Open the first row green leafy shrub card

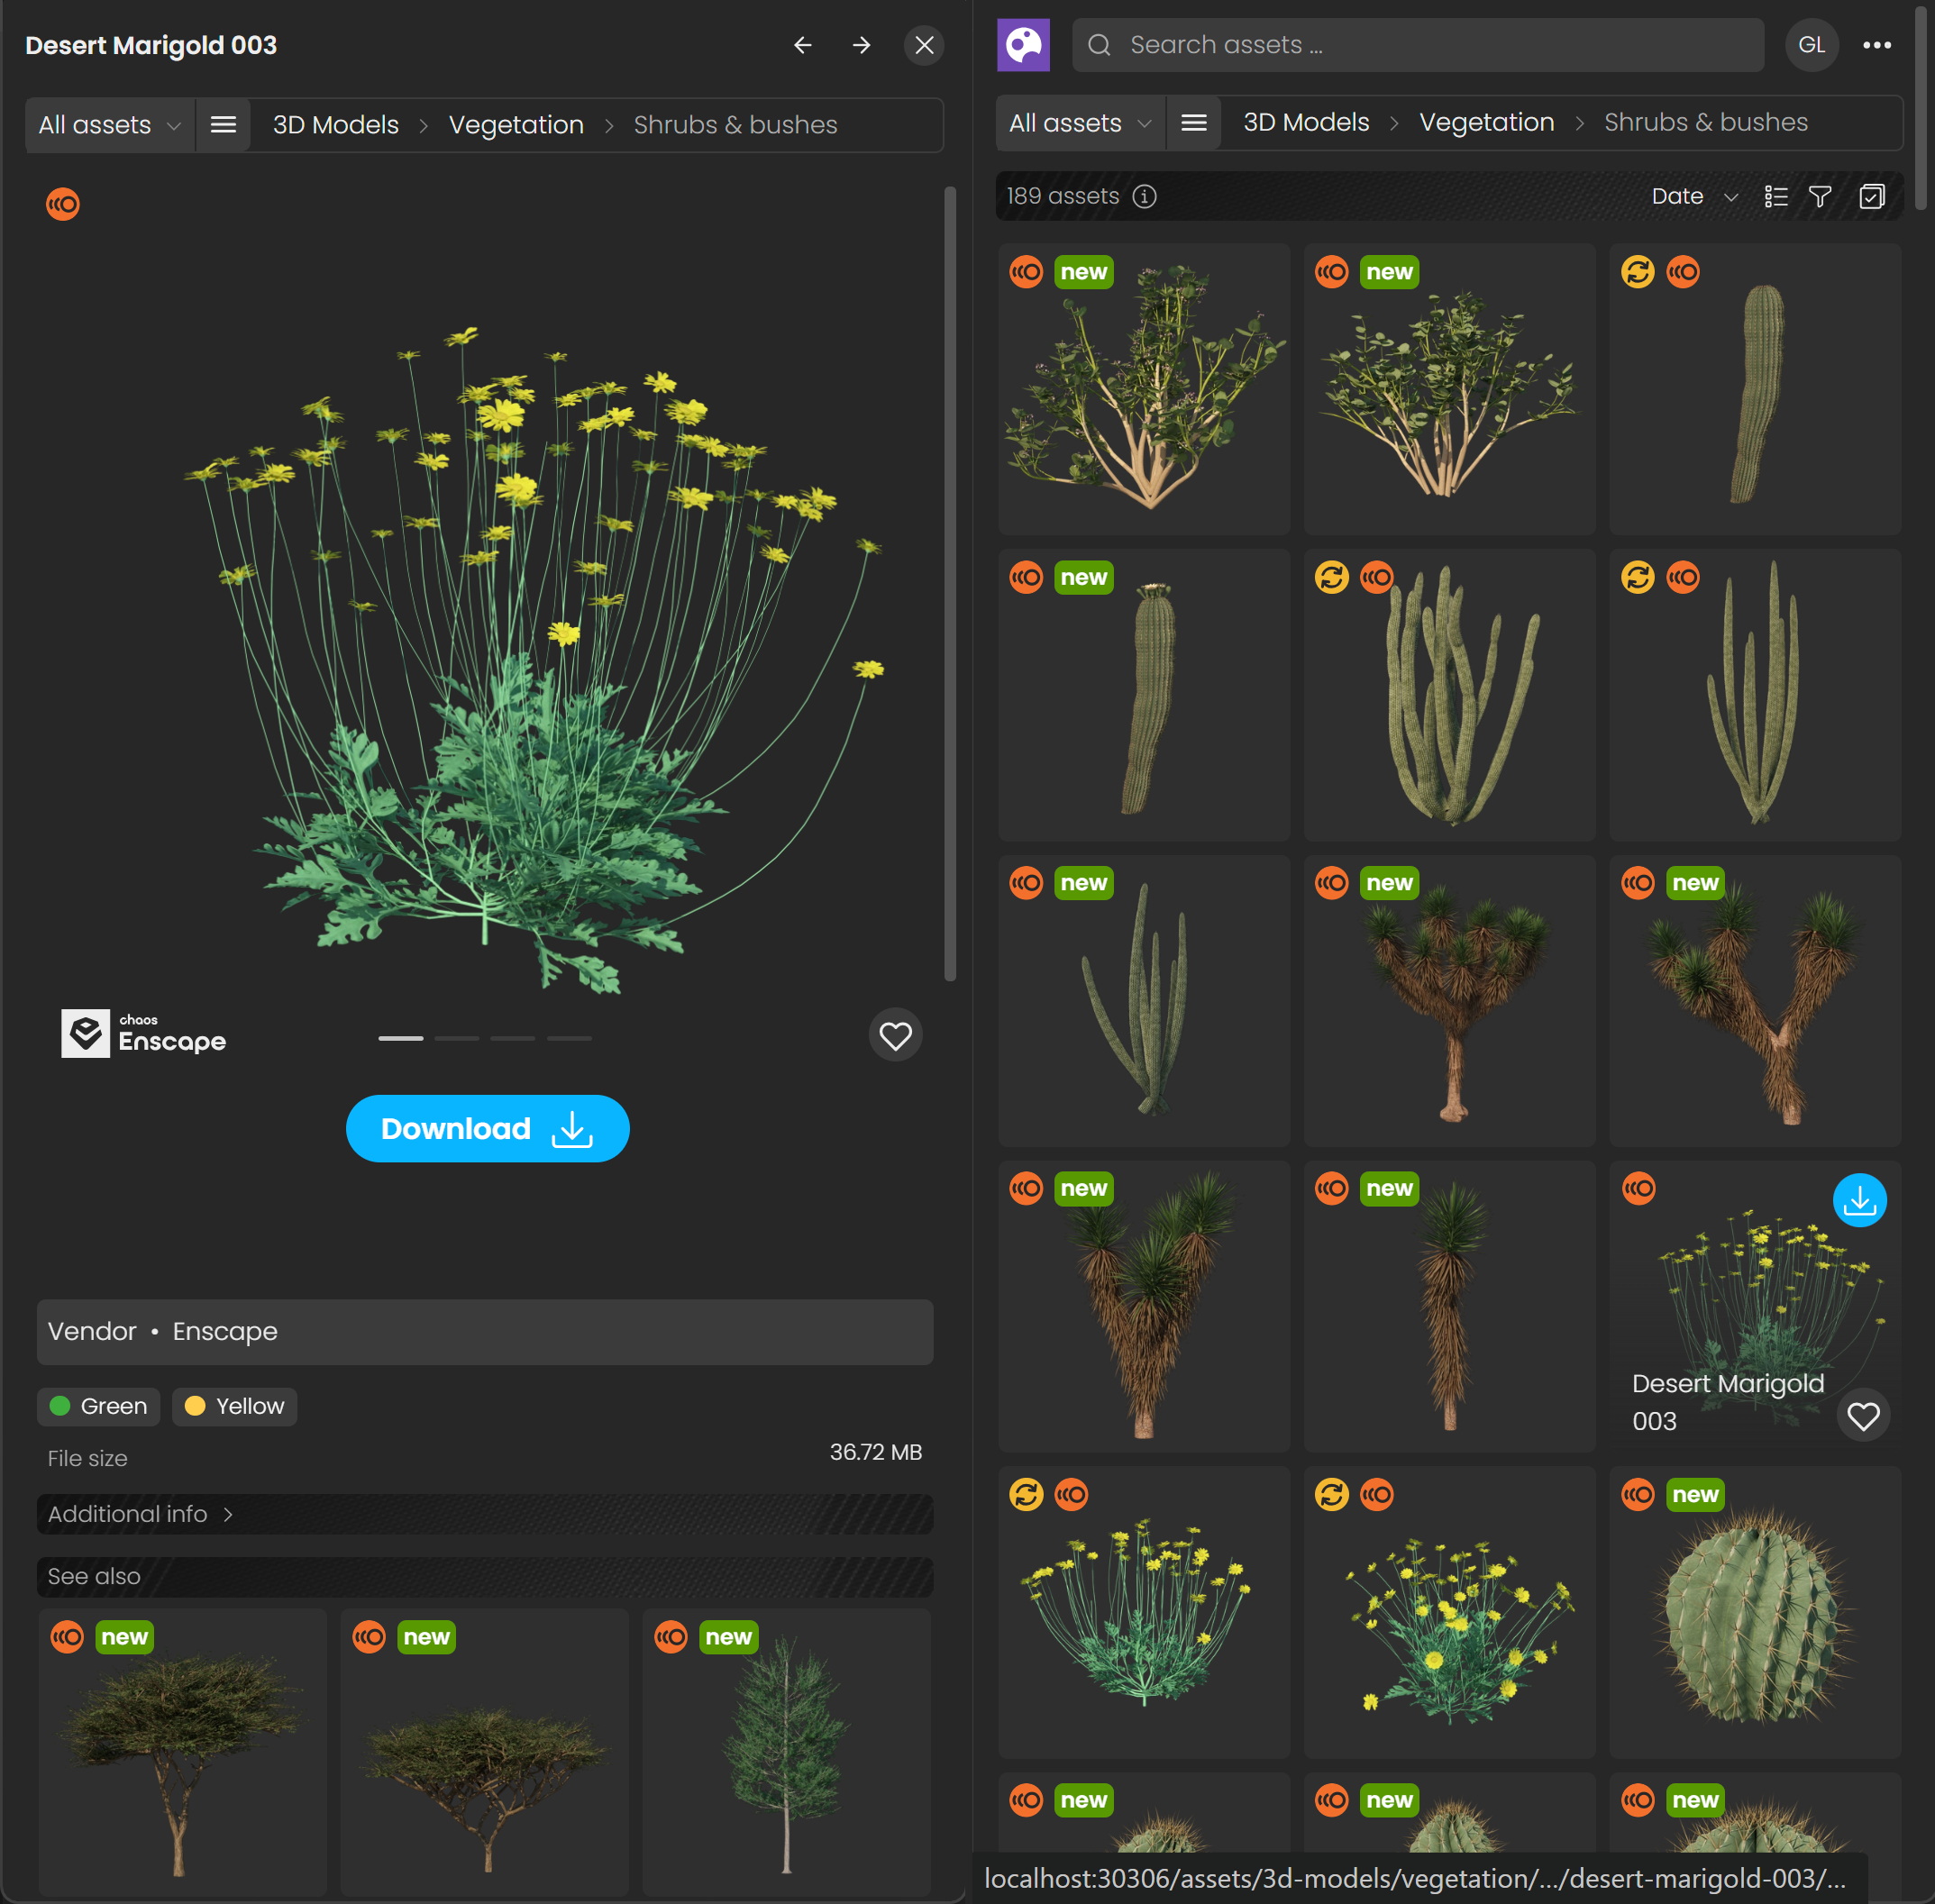[1449, 388]
